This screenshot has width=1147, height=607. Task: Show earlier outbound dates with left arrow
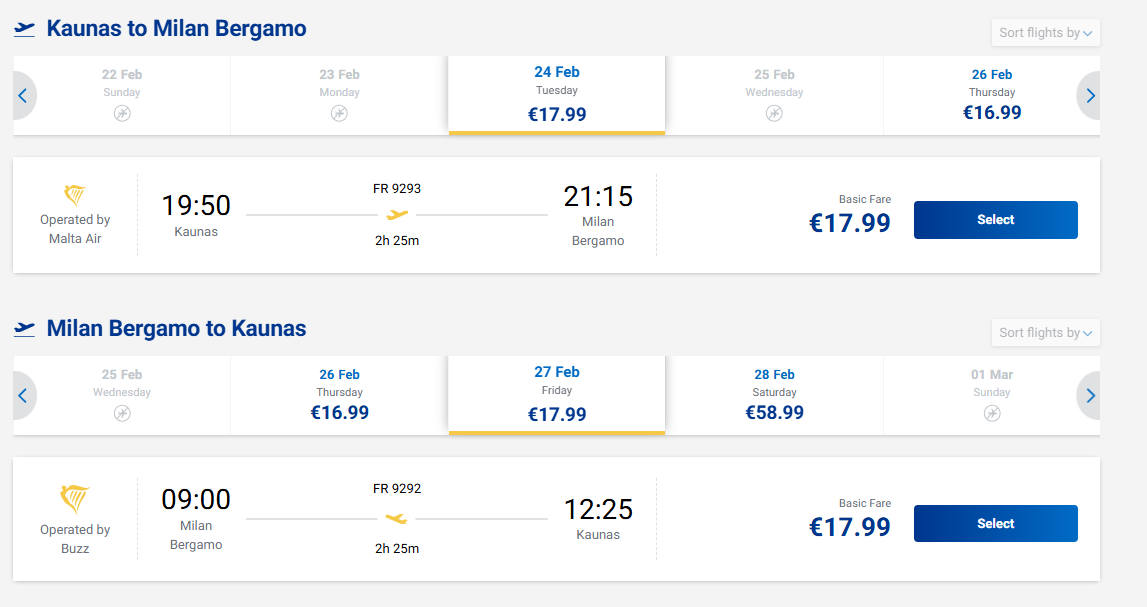pyautogui.click(x=22, y=96)
